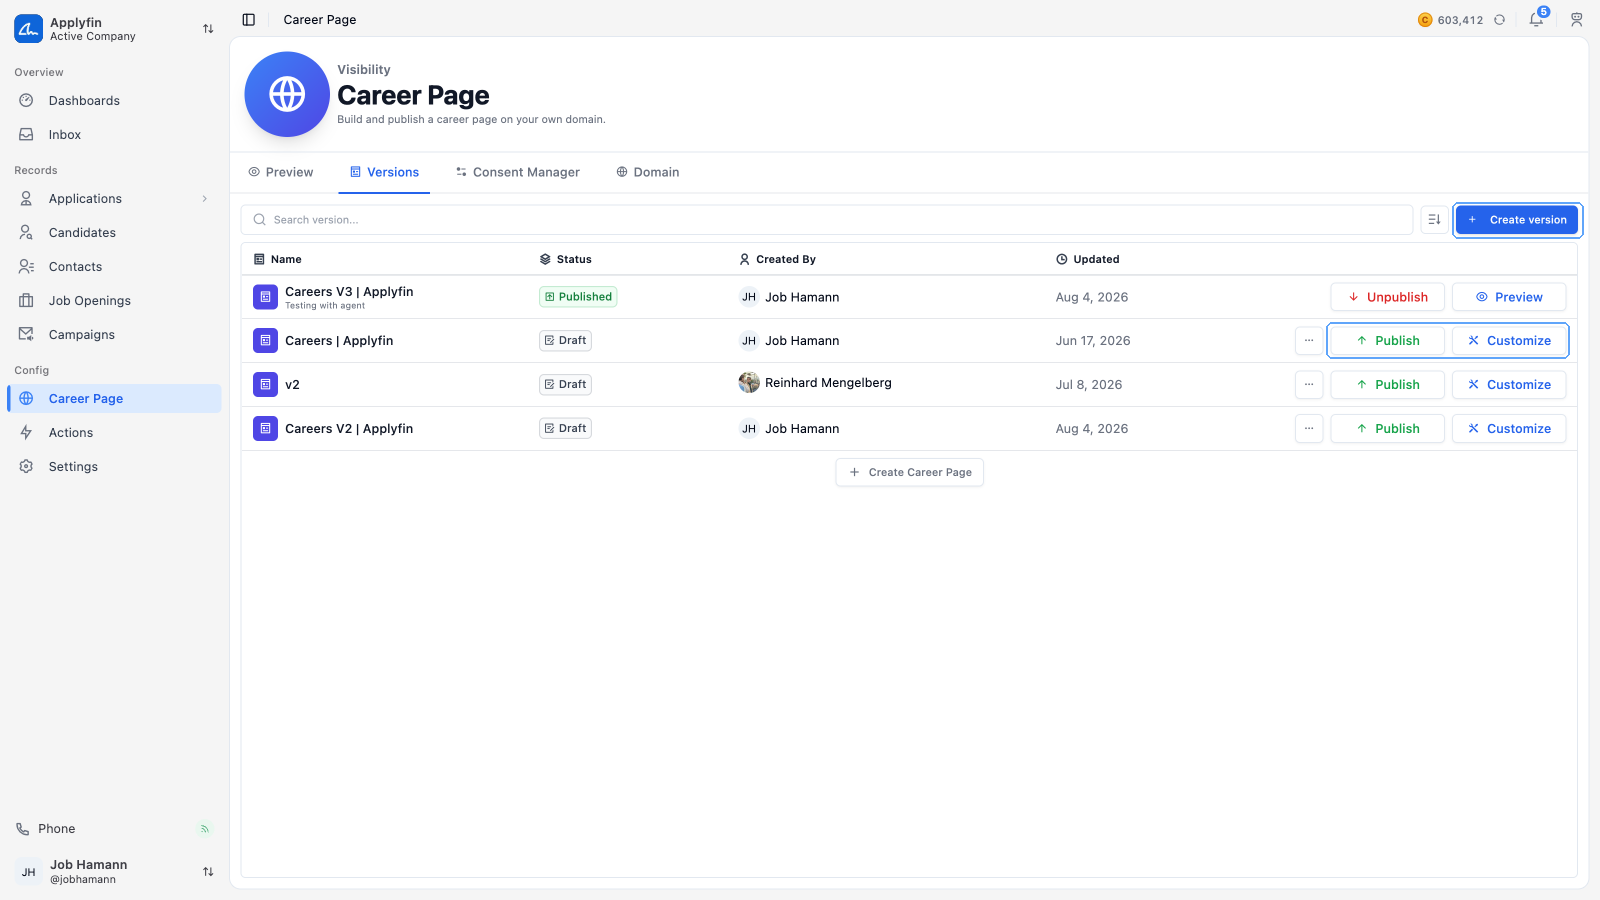Image resolution: width=1600 pixels, height=900 pixels.
Task: Open the Job Hamann account switcher arrows
Action: (x=208, y=872)
